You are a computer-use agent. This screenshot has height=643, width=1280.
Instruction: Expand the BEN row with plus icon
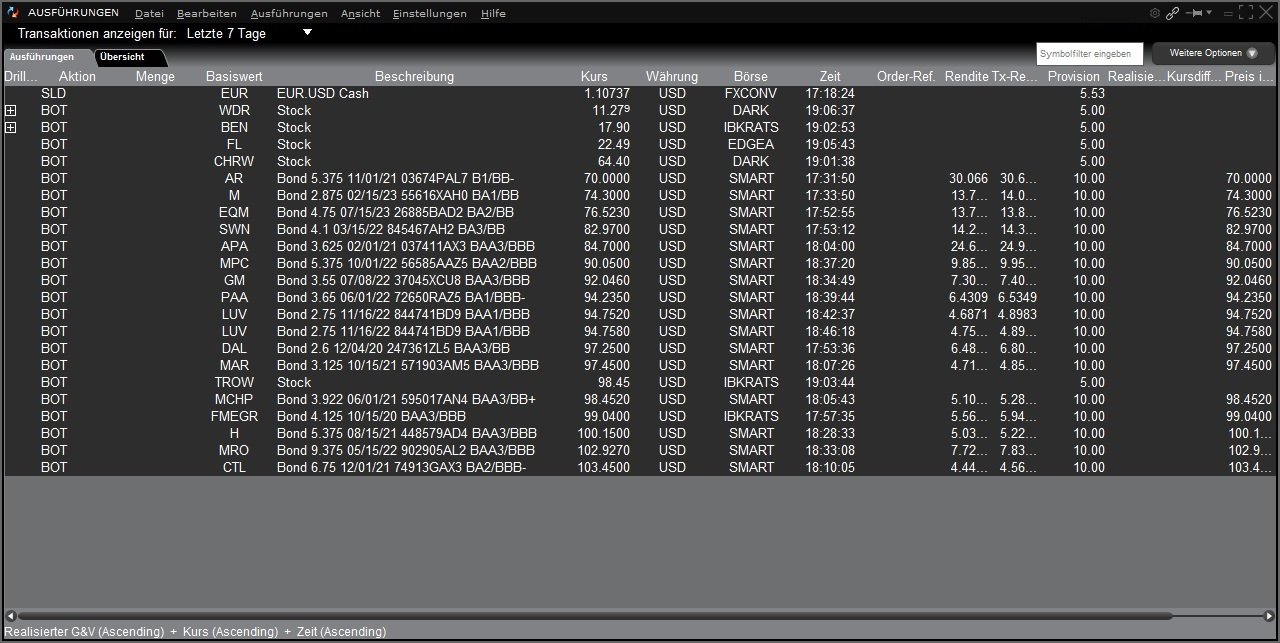[11, 128]
